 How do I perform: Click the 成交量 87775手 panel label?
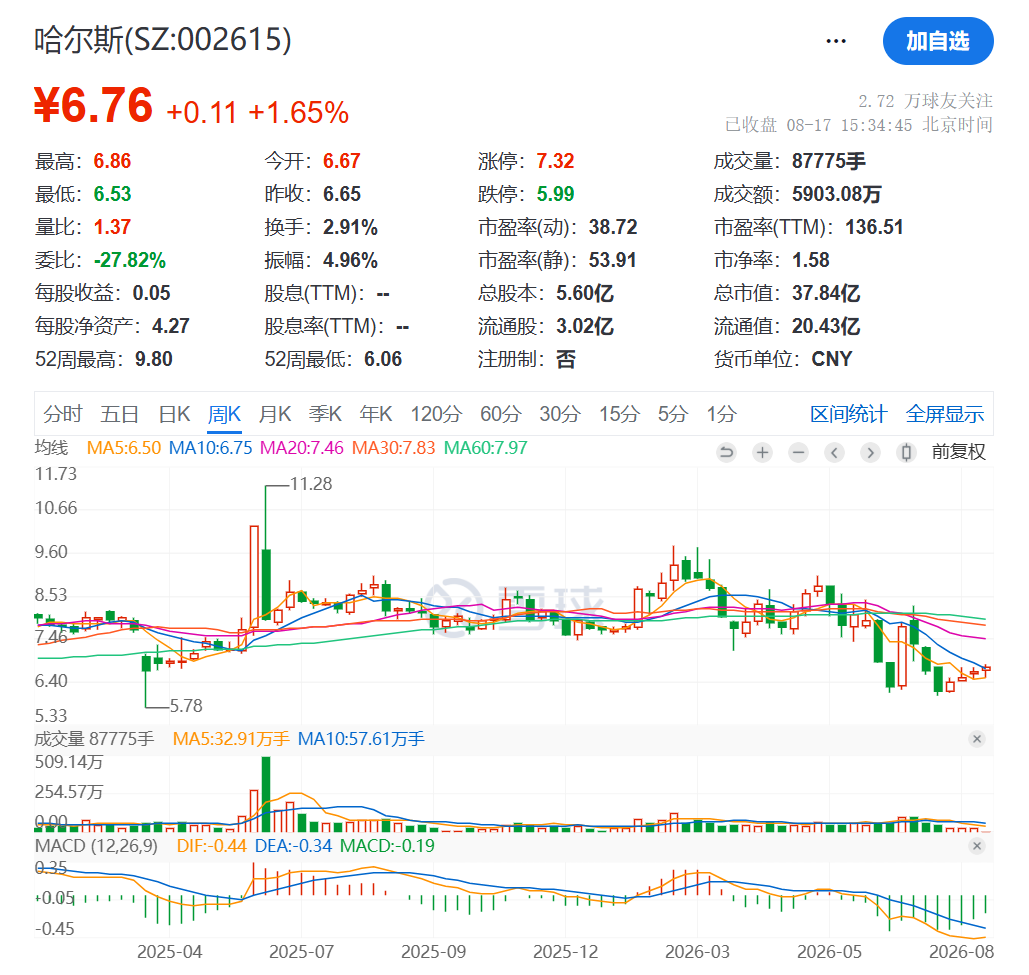(x=94, y=739)
